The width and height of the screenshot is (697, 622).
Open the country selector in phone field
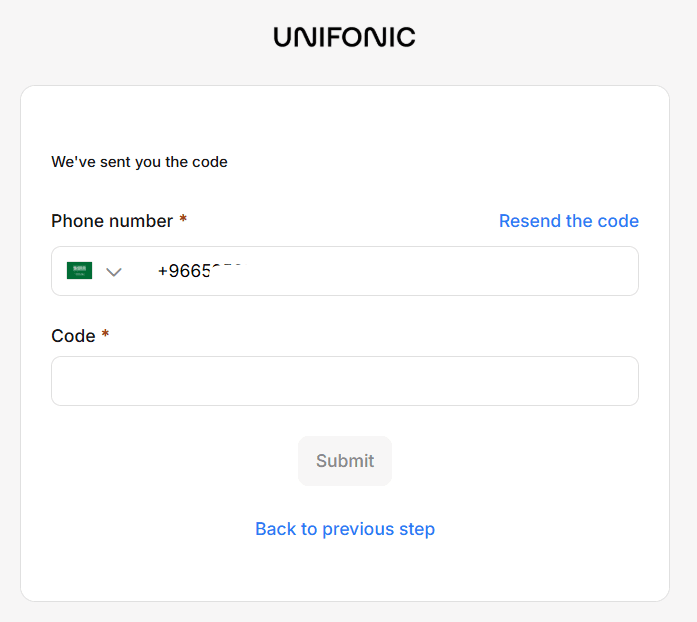(96, 271)
